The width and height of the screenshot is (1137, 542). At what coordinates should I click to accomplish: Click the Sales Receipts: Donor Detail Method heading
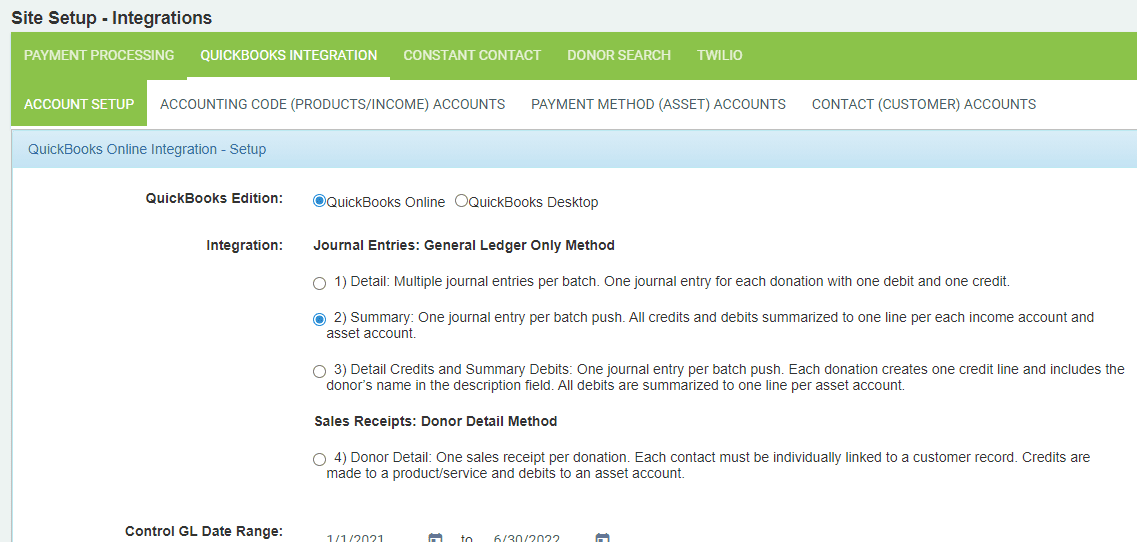click(x=436, y=421)
